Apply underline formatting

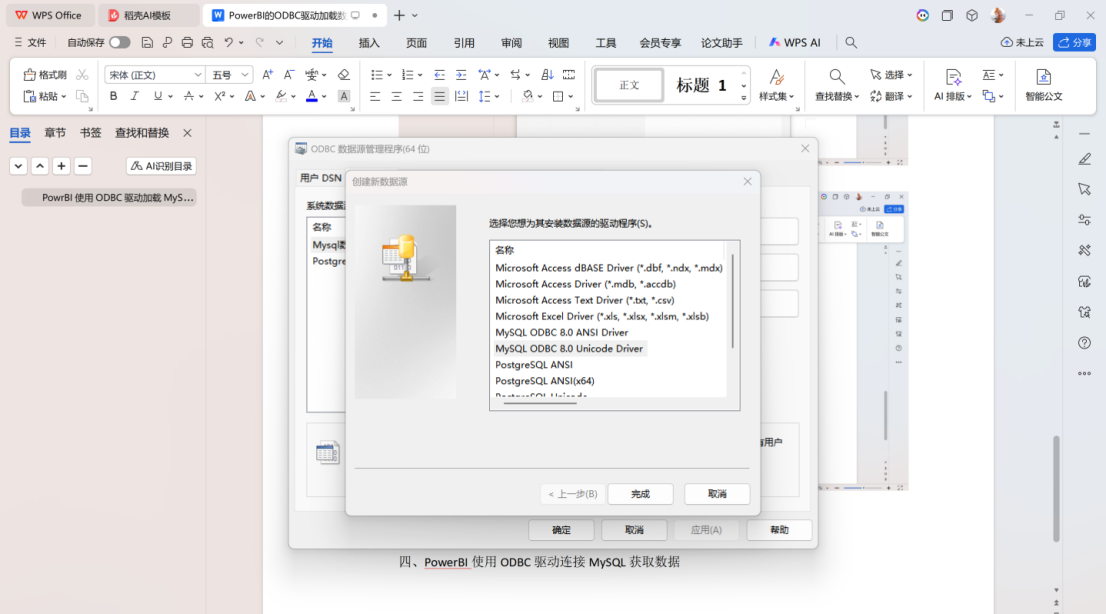[157, 96]
